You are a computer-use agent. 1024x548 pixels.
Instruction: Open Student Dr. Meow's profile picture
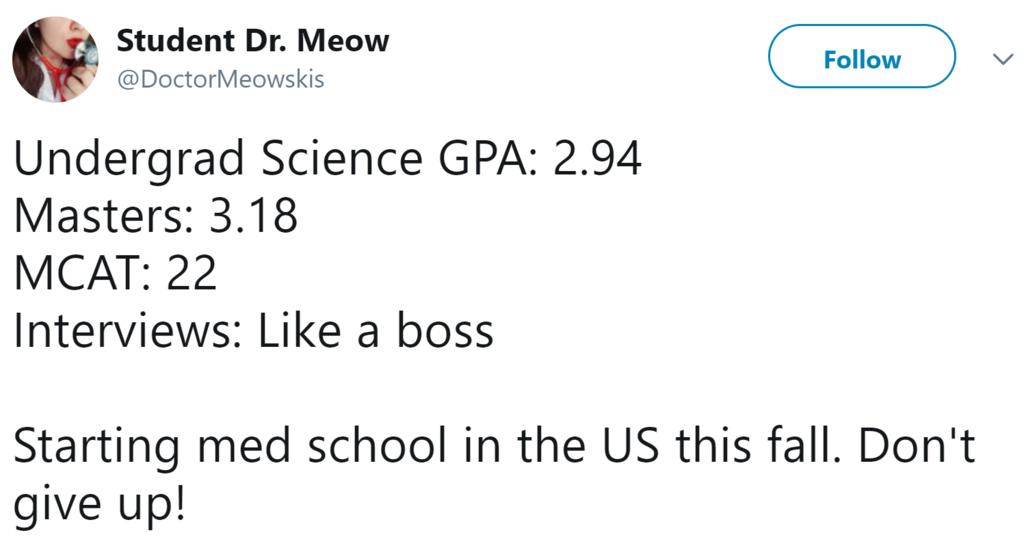55,60
